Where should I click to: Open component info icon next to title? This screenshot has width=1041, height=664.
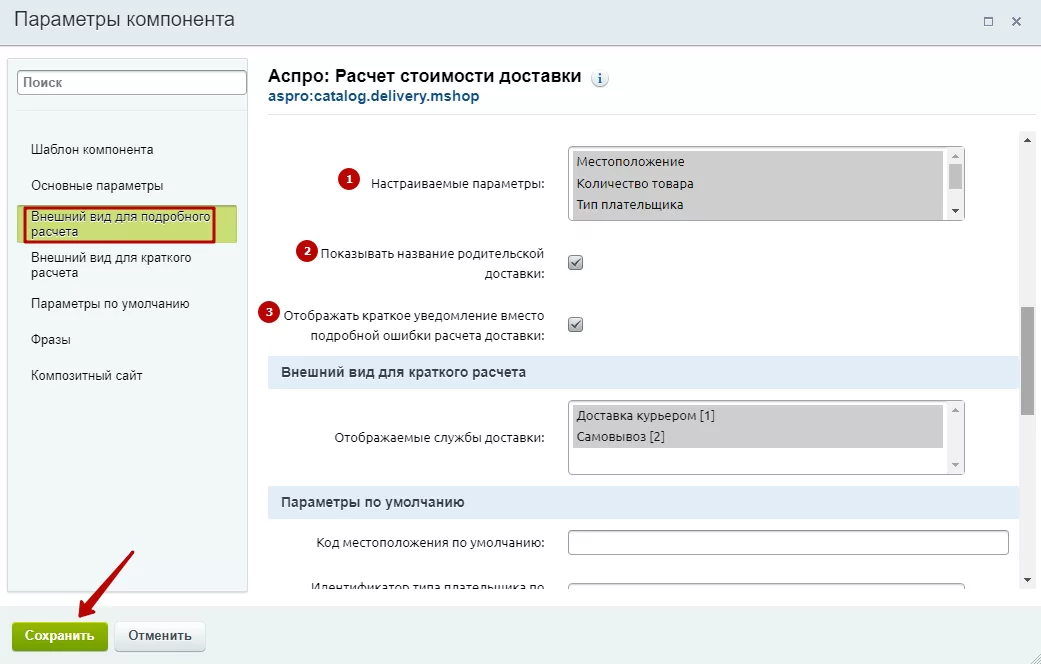click(x=600, y=78)
